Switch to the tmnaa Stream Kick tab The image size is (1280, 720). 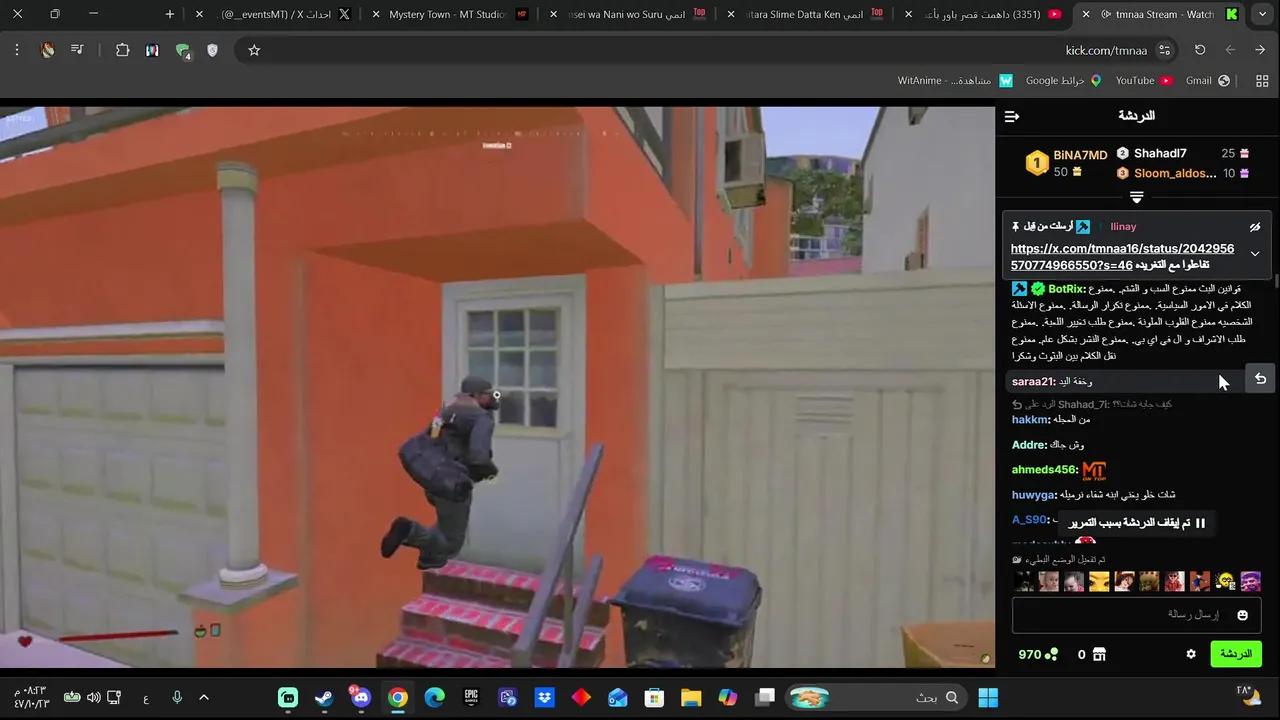tap(1158, 14)
